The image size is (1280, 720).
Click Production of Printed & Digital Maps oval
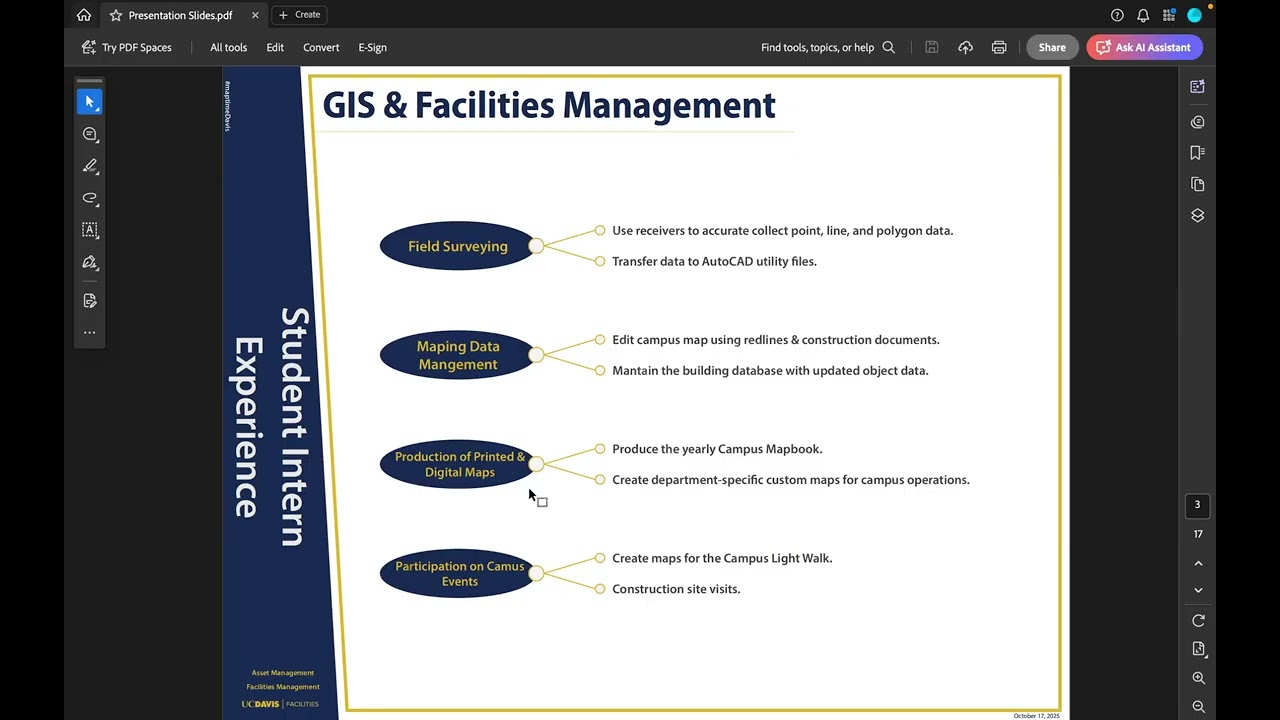(x=457, y=464)
